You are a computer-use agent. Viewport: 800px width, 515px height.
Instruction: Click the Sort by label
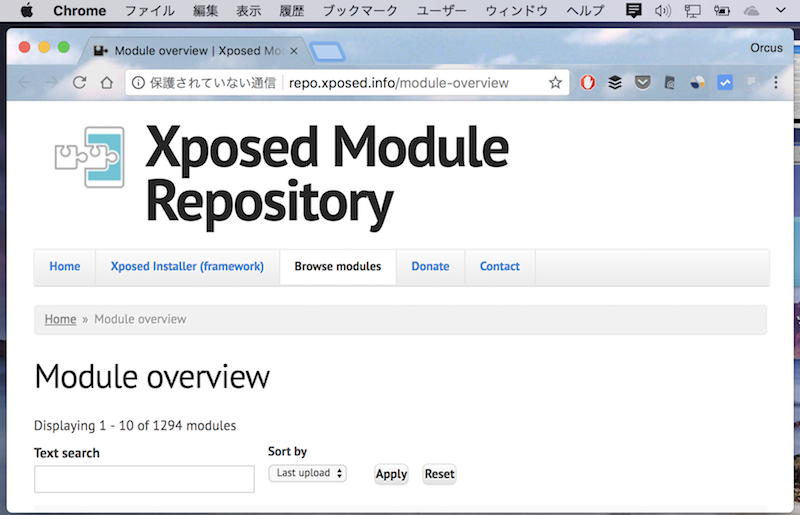coord(287,452)
